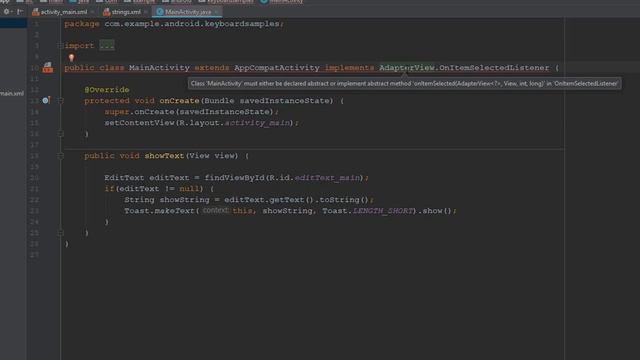
Task: Select the MainActivity.java tab
Action: coord(188,12)
